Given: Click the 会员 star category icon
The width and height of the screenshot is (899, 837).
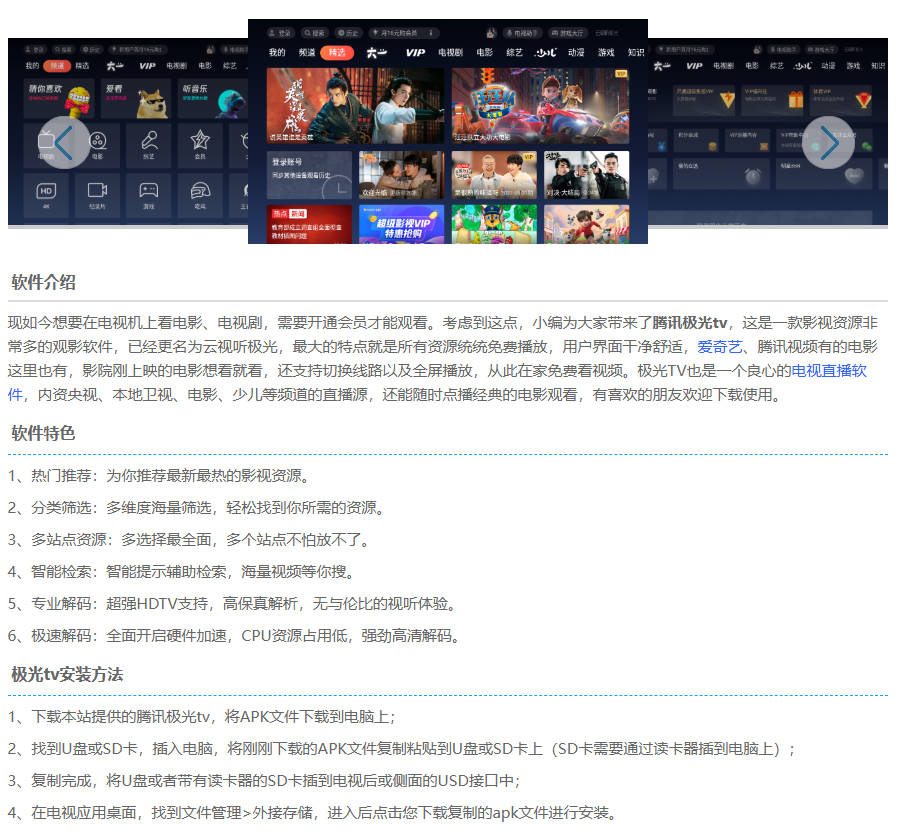Looking at the screenshot, I should (201, 140).
